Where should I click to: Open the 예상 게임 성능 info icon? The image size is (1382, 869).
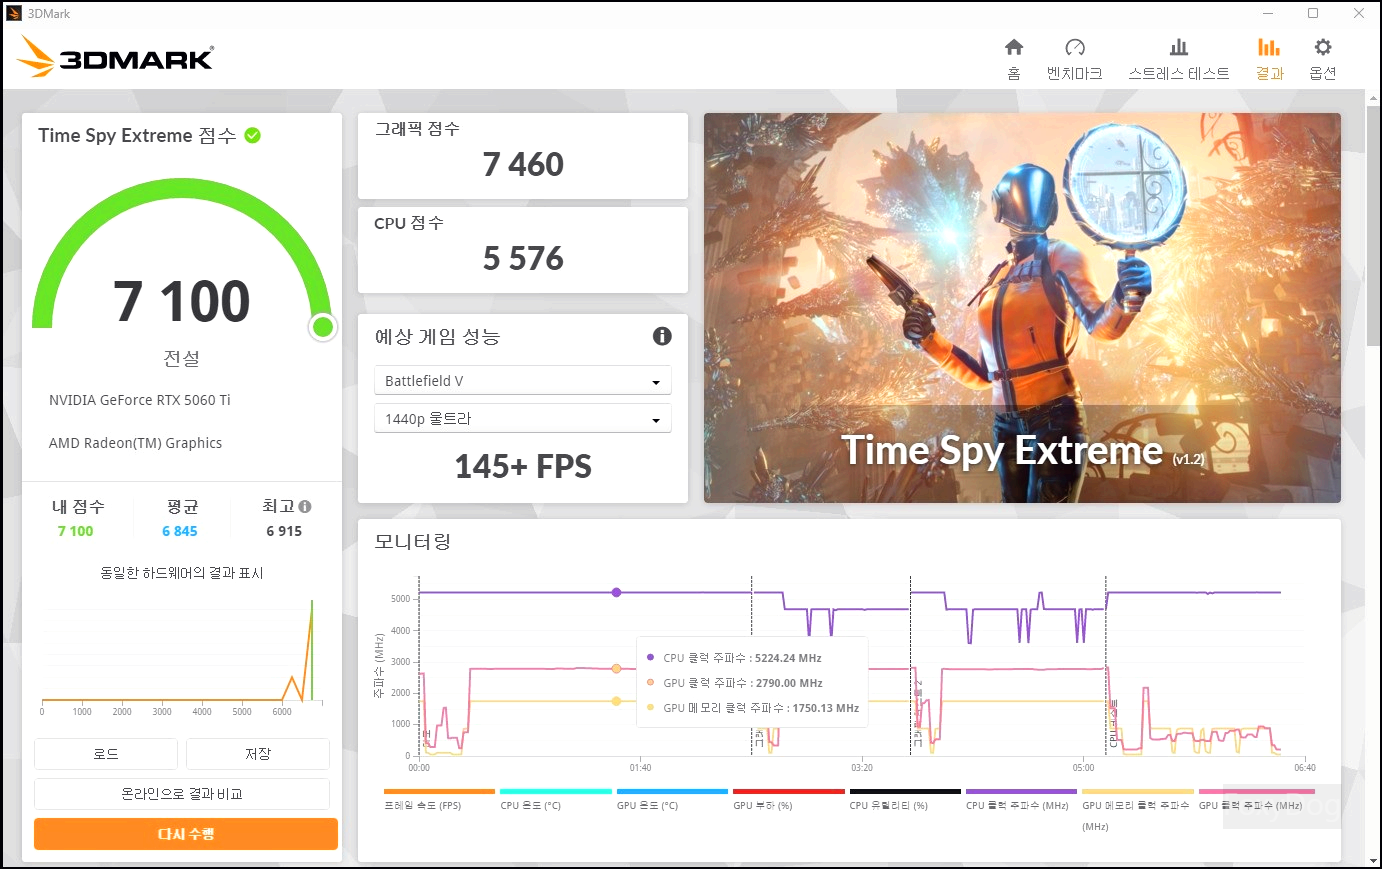point(662,336)
